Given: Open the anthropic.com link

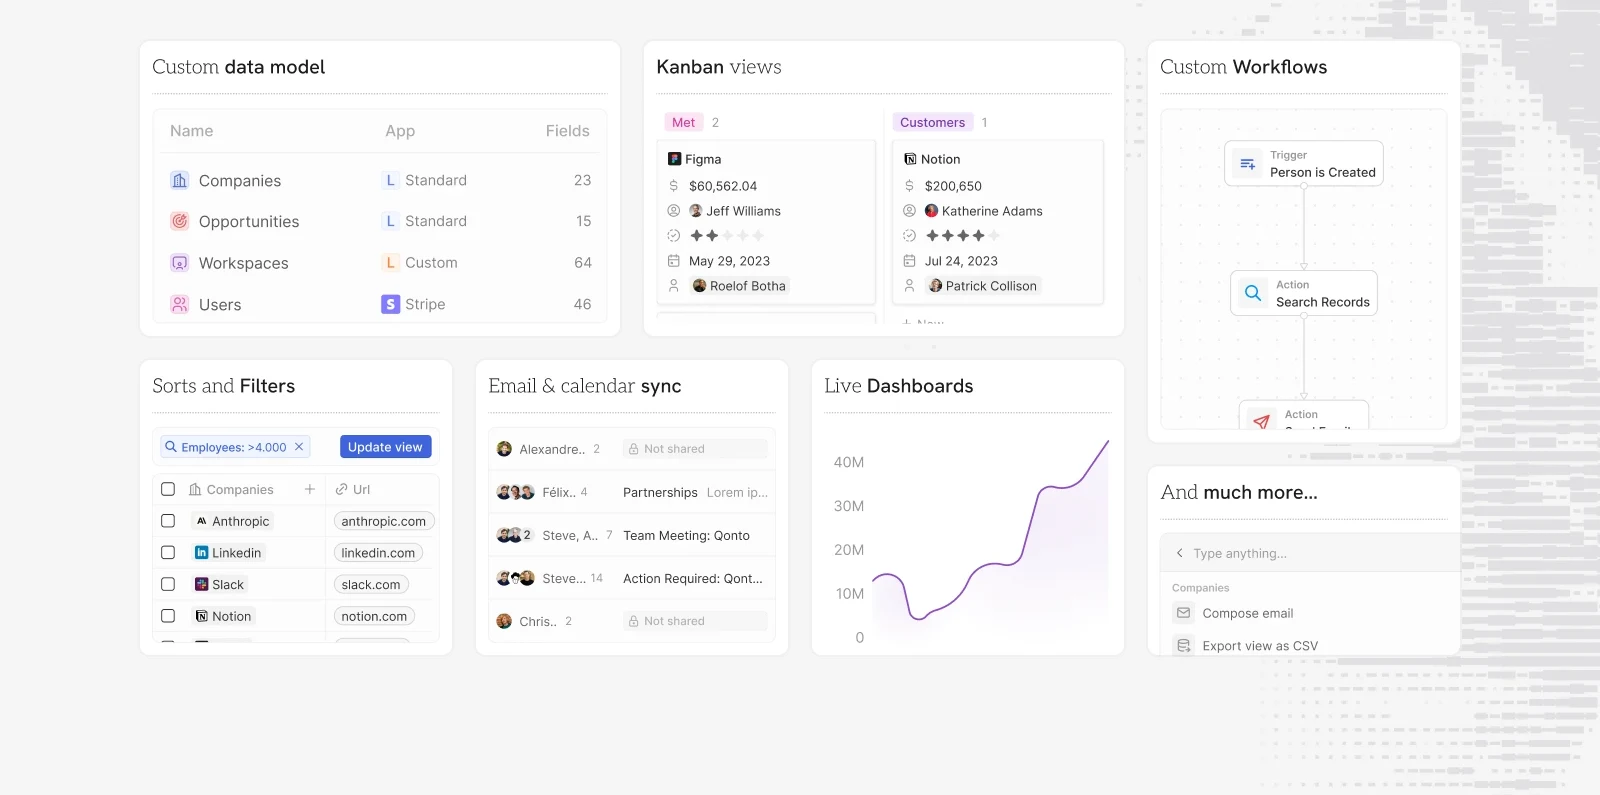Looking at the screenshot, I should (x=384, y=521).
